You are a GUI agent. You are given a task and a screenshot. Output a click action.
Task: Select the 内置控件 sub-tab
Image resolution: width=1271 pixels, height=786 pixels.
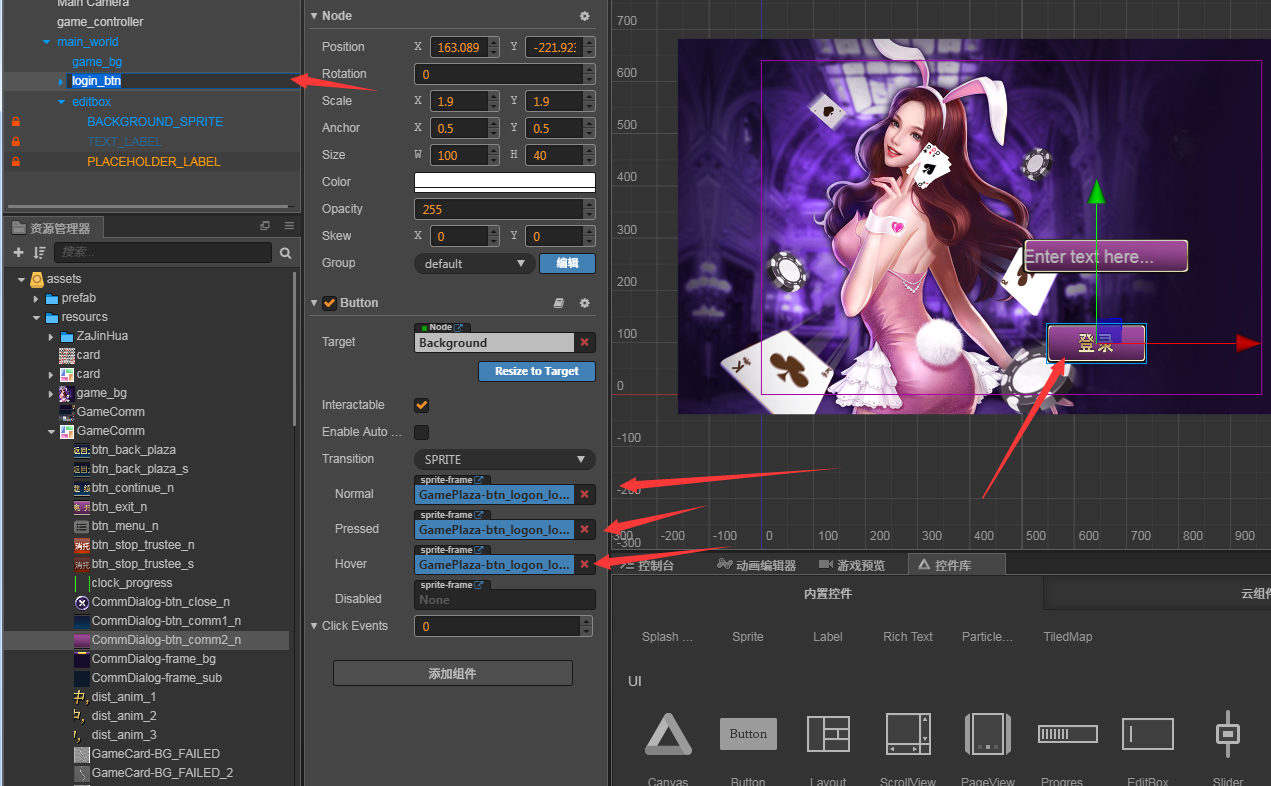tap(828, 594)
